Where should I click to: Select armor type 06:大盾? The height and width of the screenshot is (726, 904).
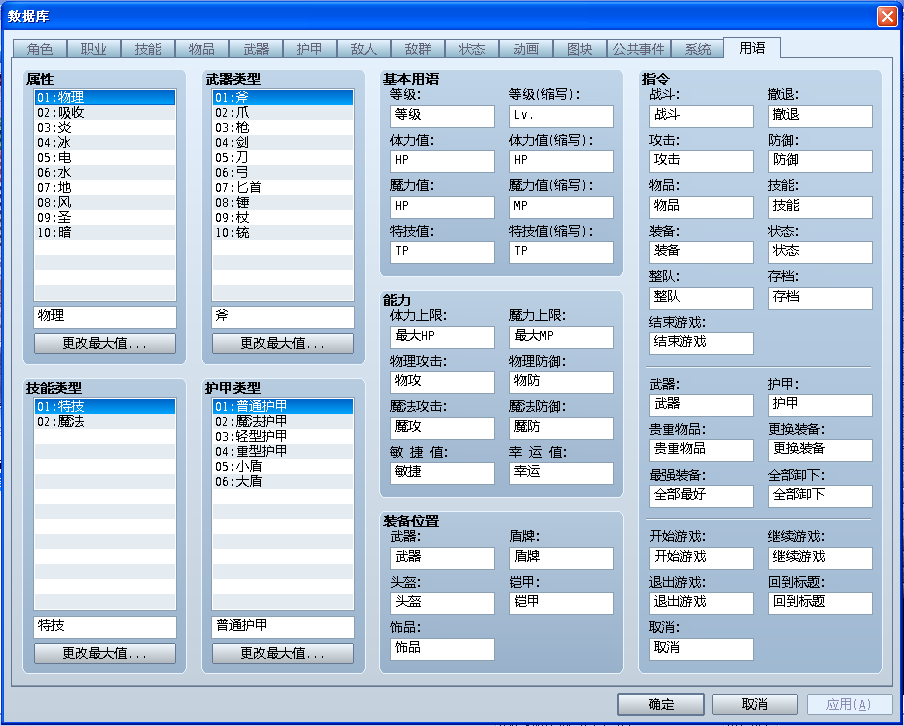[283, 482]
